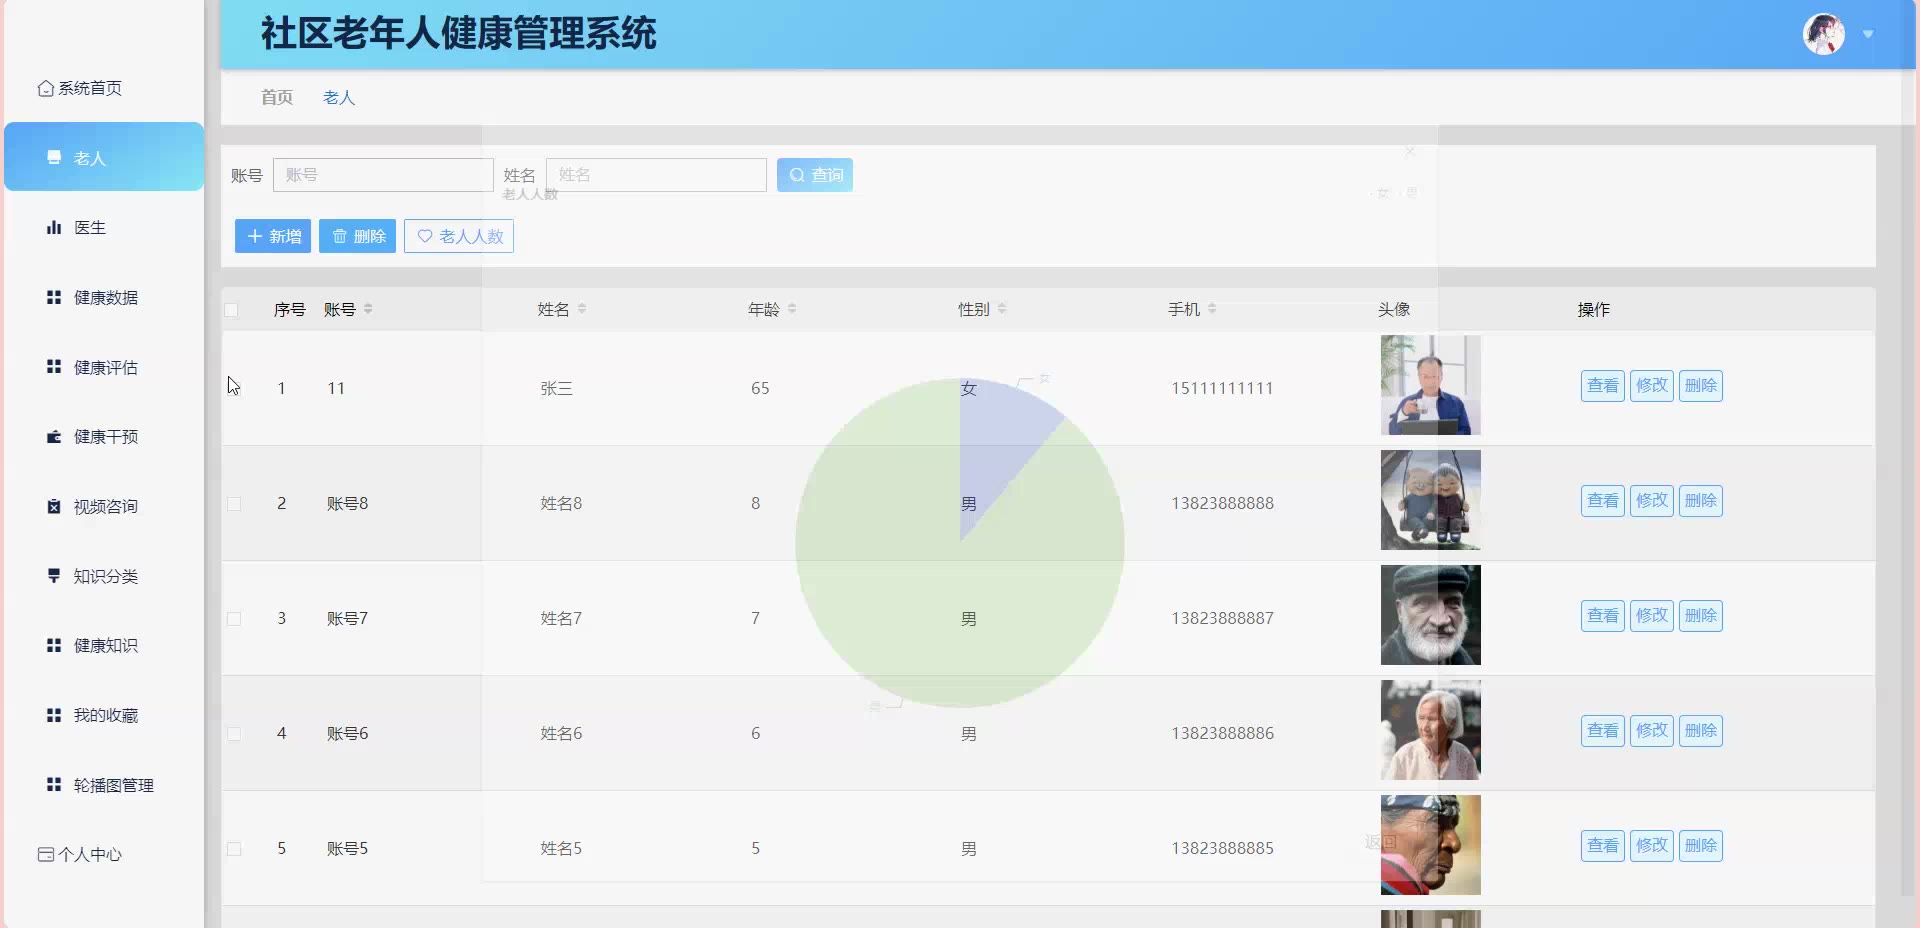Viewport: 1920px width, 928px height.
Task: Select phone number 13823888886
Action: click(1222, 734)
